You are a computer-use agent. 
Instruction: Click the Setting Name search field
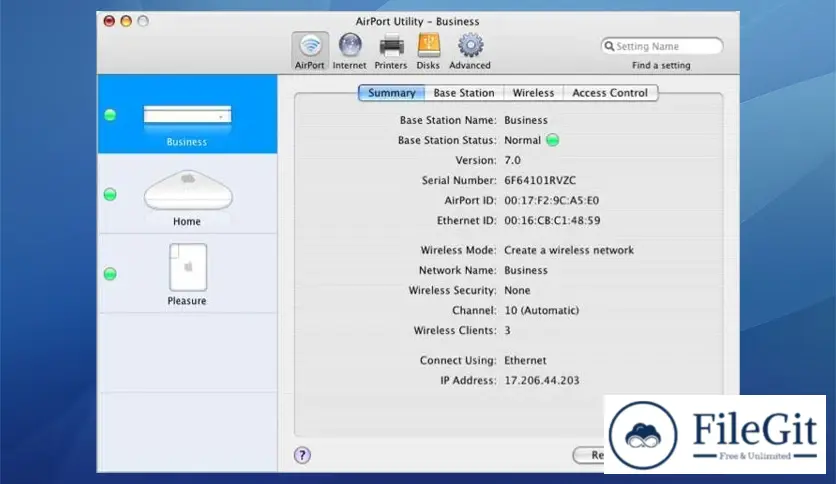tap(662, 46)
